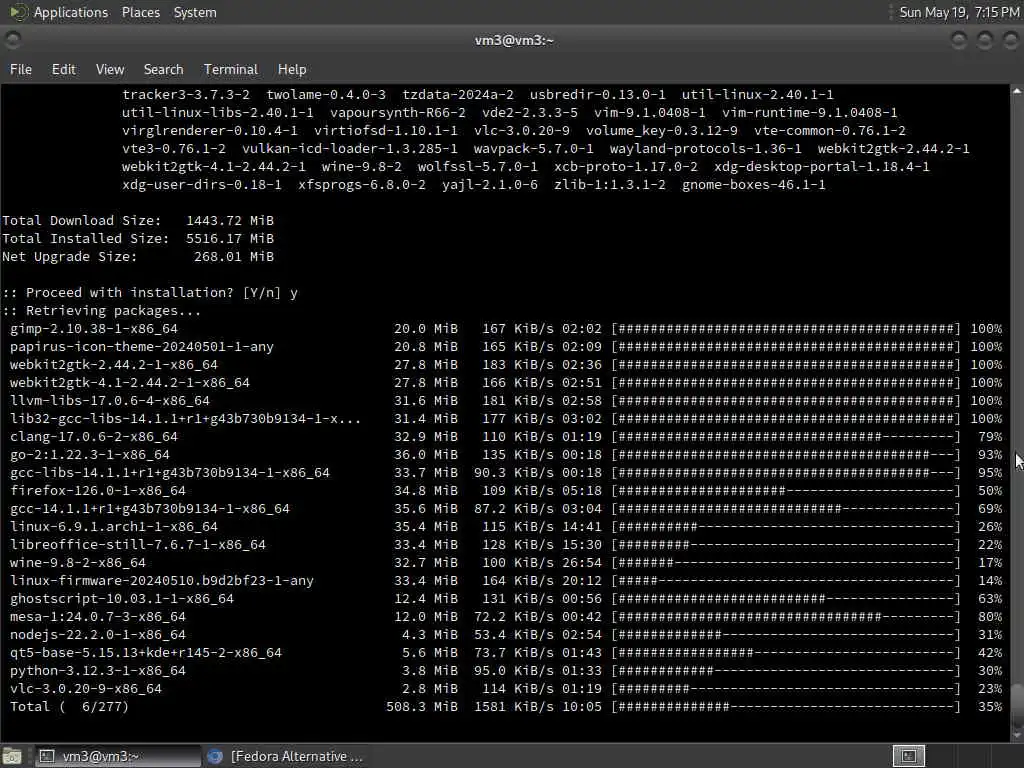This screenshot has width=1024, height=768.
Task: Click the terminal icon in vm3@vm3 taskbar entry
Action: tap(46, 756)
